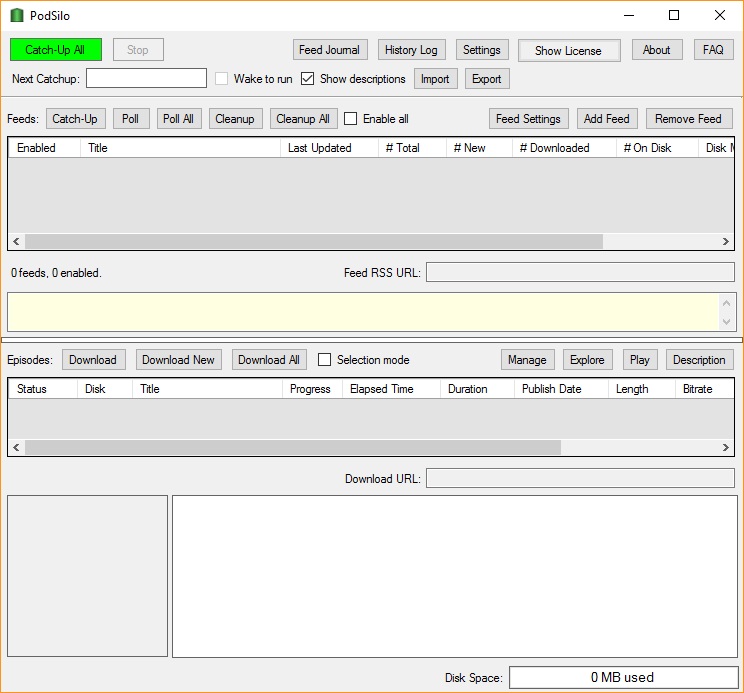Sort feeds by Title column
Screen dimensions: 744x693
tap(180, 148)
